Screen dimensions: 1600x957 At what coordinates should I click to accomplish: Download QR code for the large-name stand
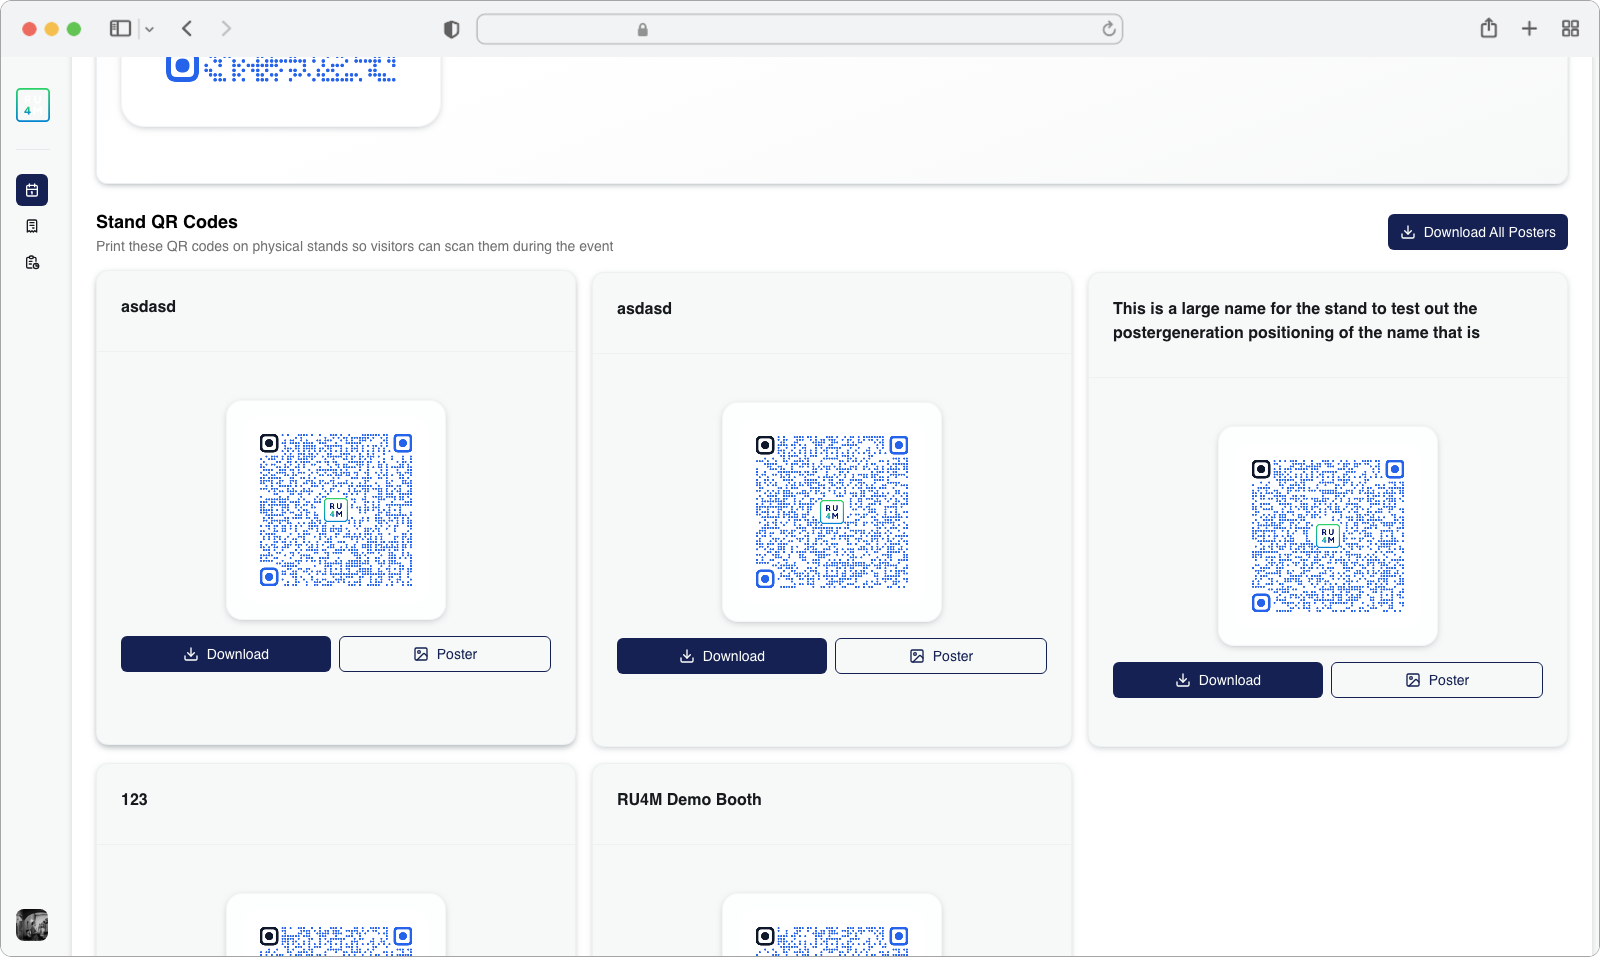click(1217, 680)
